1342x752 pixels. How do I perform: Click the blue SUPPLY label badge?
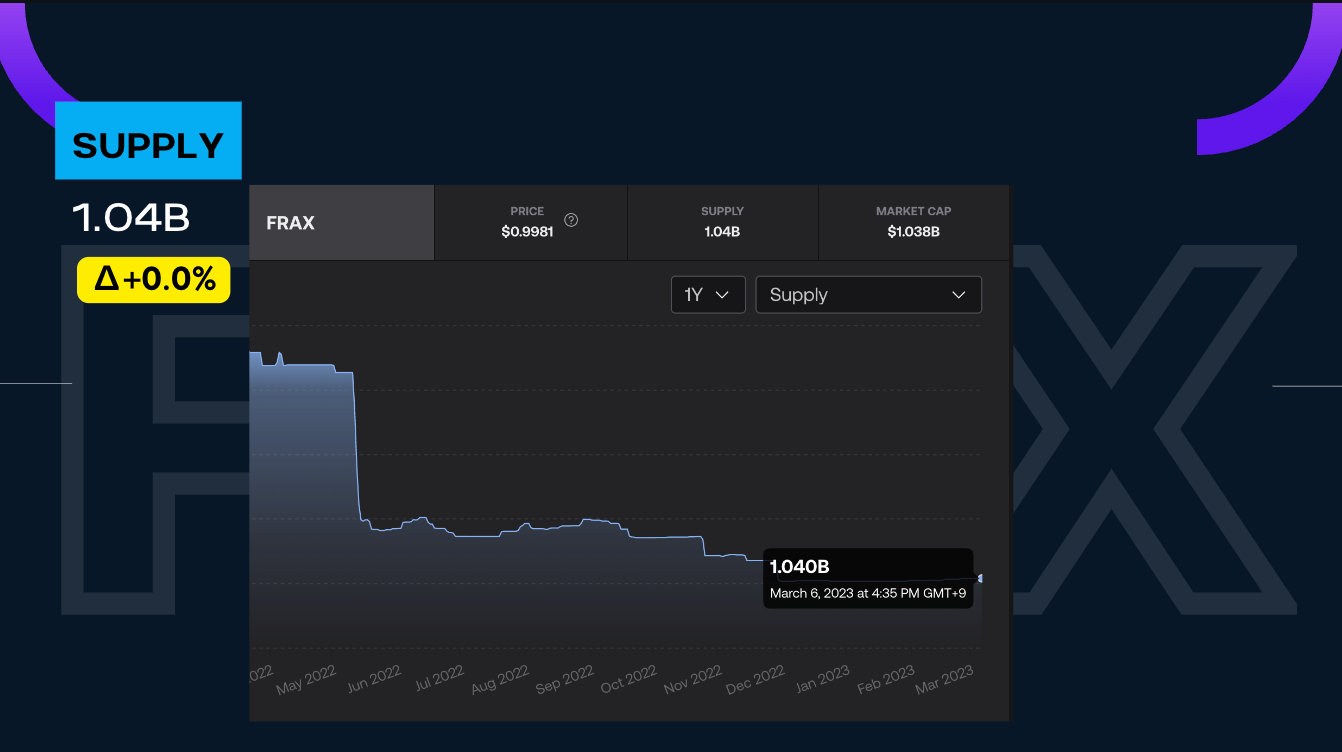(148, 141)
